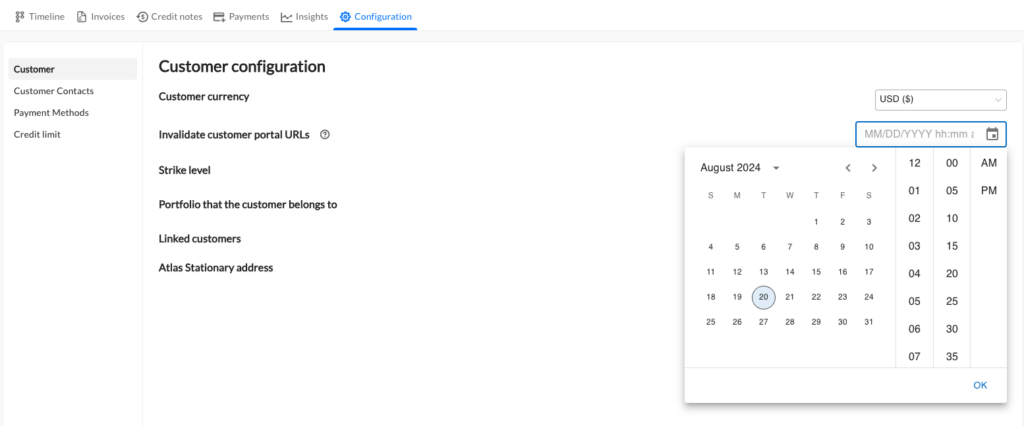Click the Insights chart icon

click(x=286, y=17)
